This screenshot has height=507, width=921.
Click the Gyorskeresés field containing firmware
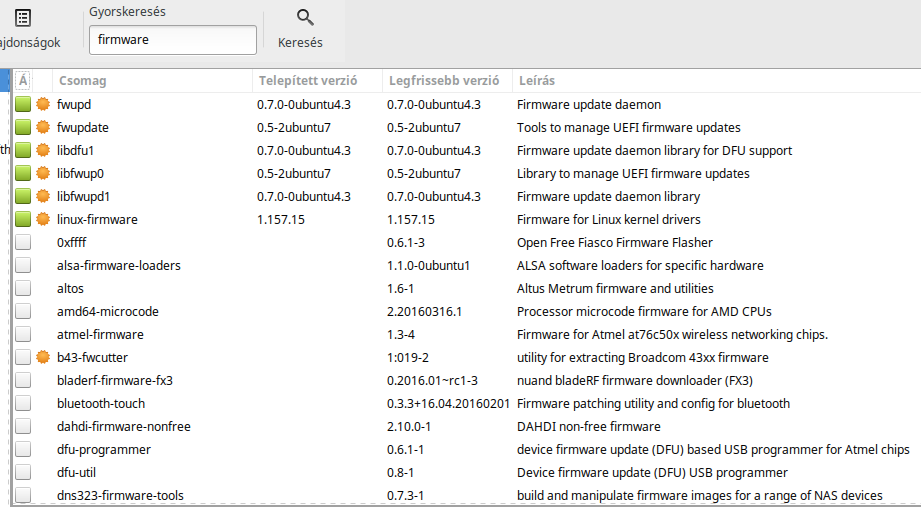173,40
